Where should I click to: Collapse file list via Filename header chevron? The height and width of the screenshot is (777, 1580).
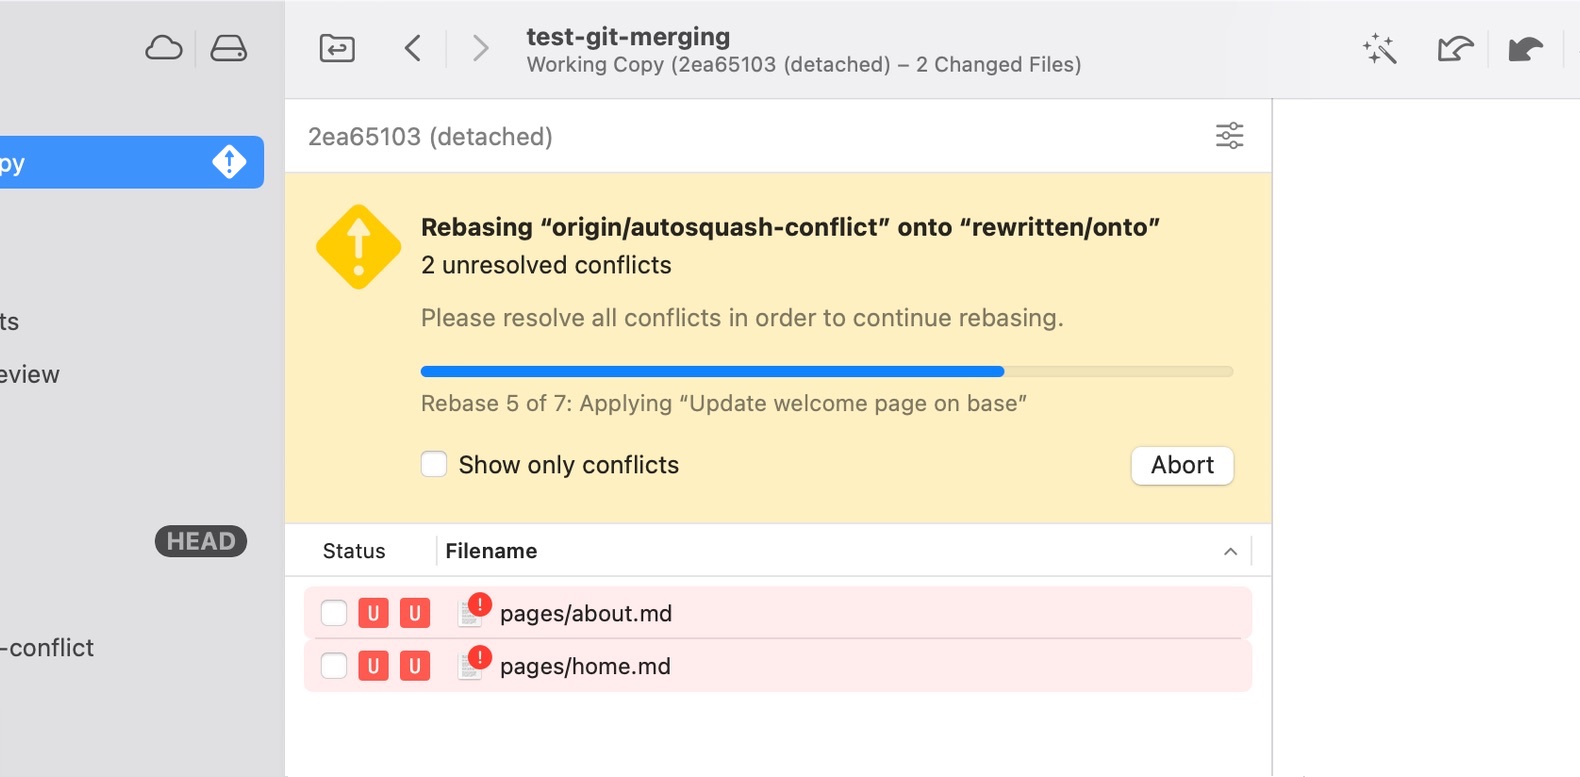pyautogui.click(x=1230, y=551)
